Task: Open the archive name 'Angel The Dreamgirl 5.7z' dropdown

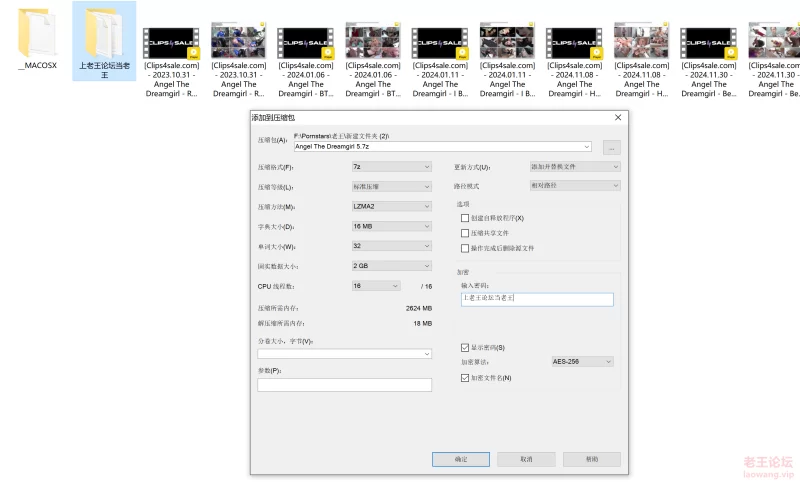Action: tap(587, 147)
